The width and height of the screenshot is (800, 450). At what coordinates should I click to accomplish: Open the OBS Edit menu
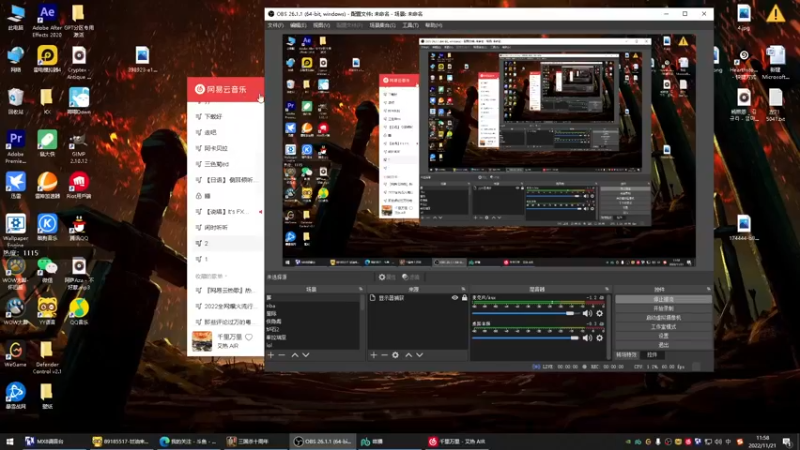298,25
